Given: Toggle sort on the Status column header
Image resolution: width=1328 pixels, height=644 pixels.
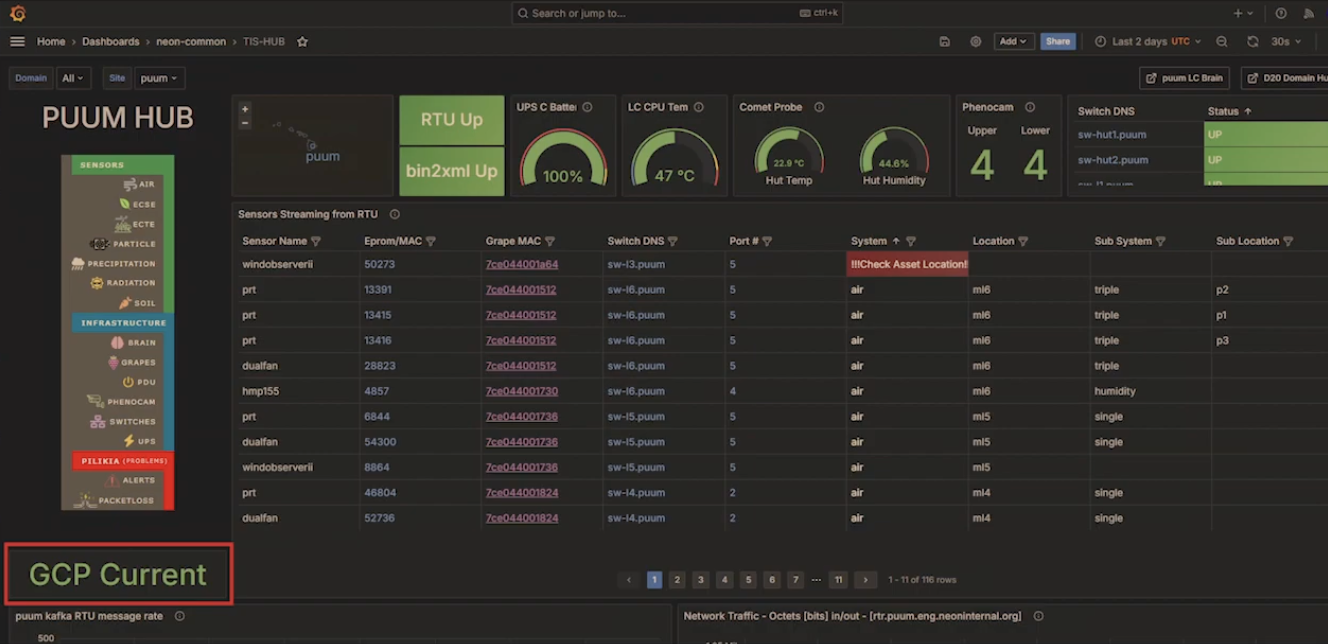Looking at the screenshot, I should tap(1229, 111).
